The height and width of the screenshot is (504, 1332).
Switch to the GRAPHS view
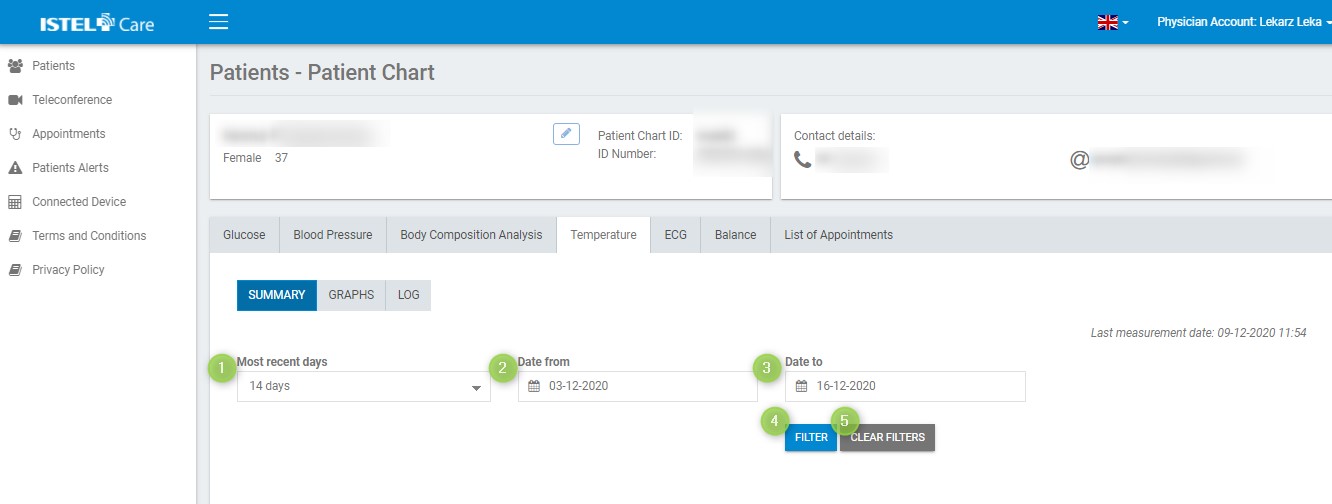tap(351, 295)
